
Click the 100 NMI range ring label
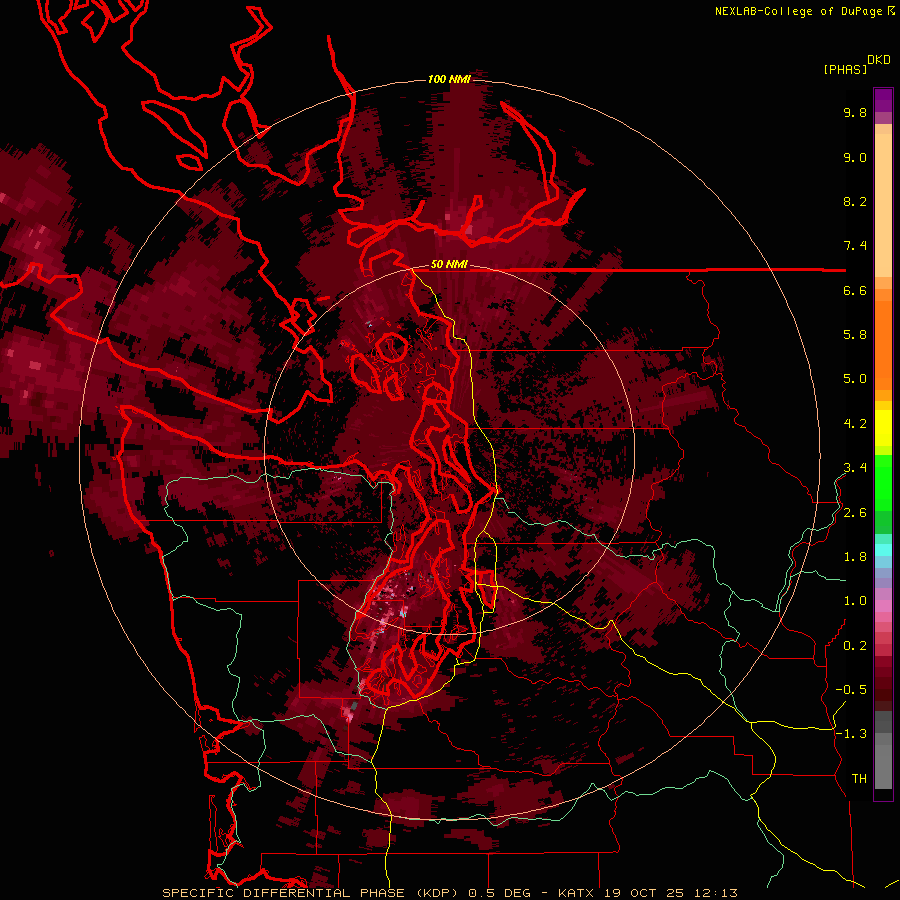[x=449, y=79]
